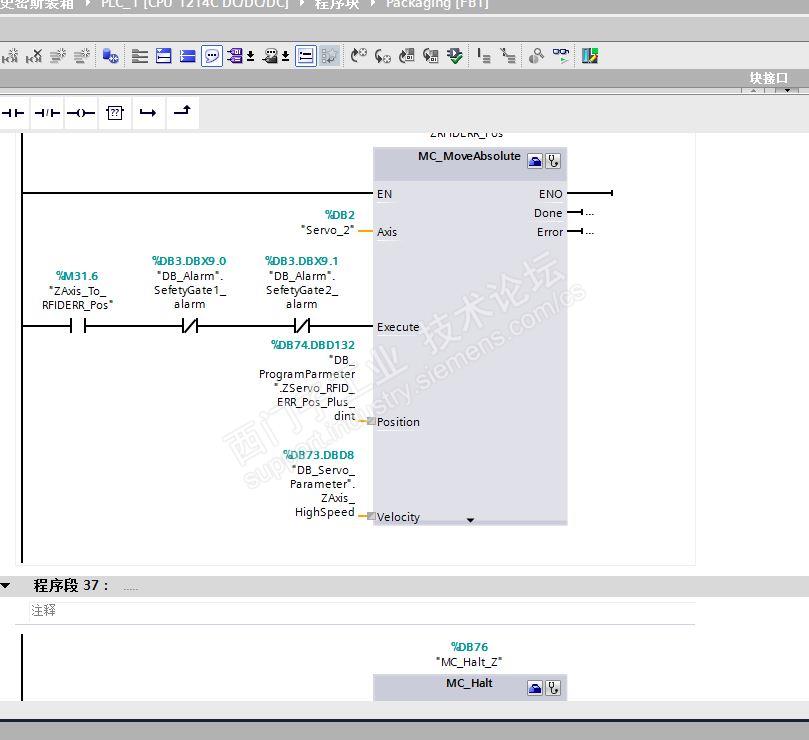This screenshot has height=740, width=809.
Task: Click the absolute/symbolic operands icon
Action: click(x=235, y=55)
